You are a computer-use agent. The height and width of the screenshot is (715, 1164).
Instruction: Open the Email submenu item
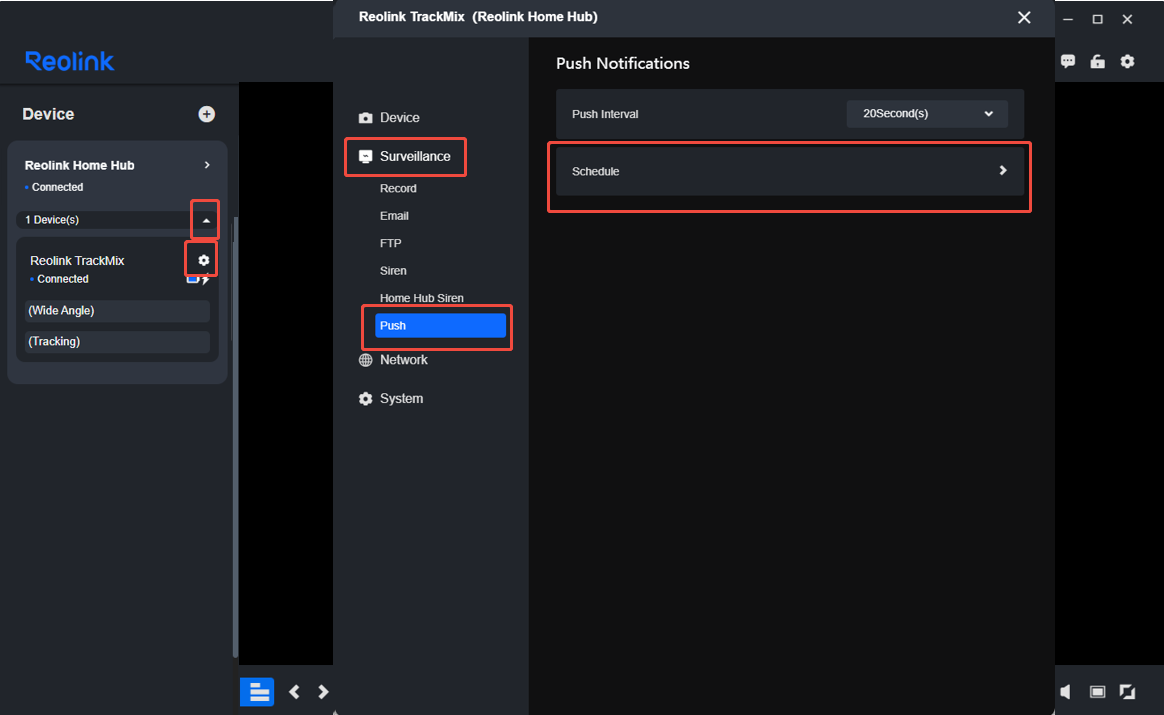point(394,216)
